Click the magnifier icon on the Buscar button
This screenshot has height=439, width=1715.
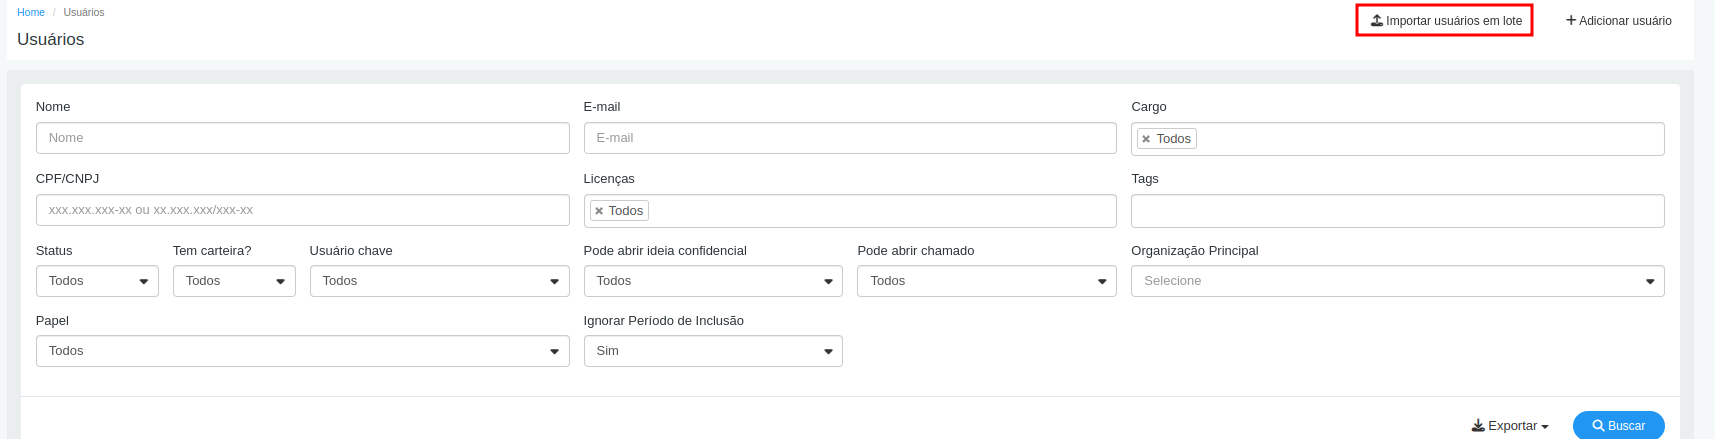(1598, 426)
